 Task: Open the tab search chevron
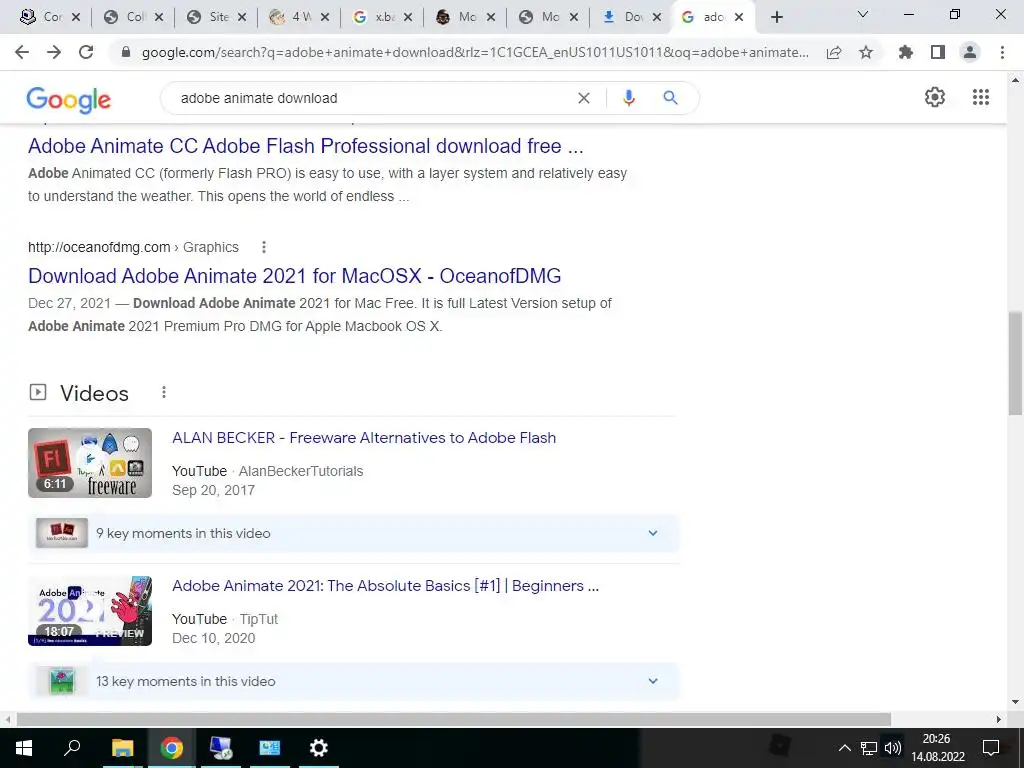pyautogui.click(x=863, y=14)
